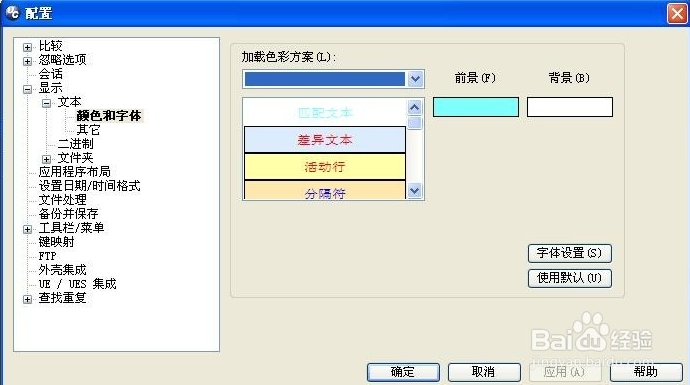Select 匹配文本 in color list
This screenshot has height=385, width=690.
click(x=325, y=113)
